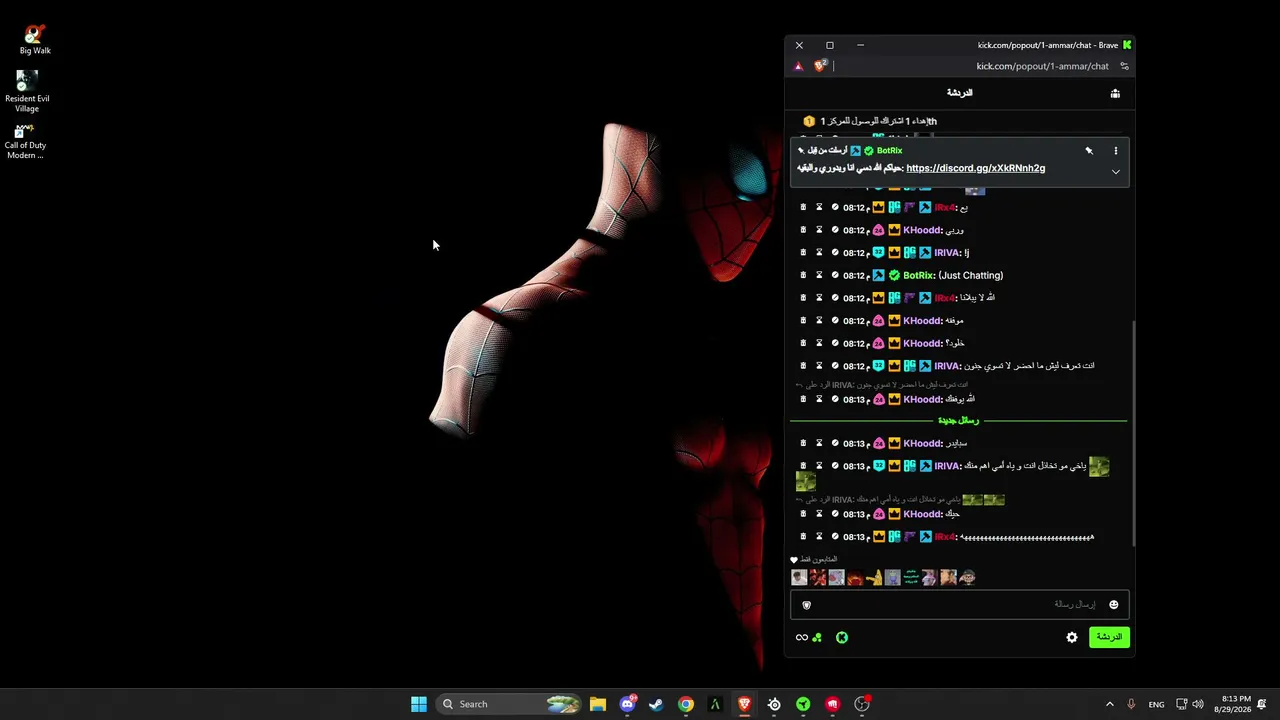This screenshot has height=720, width=1280.
Task: Click the ban icon on KHoodd "حياك" message
Action: pyautogui.click(x=835, y=514)
